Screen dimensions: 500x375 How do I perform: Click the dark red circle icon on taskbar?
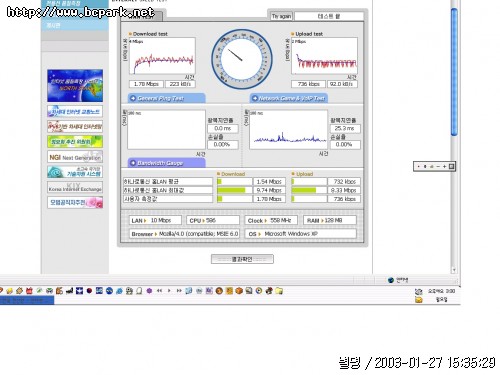point(89,291)
